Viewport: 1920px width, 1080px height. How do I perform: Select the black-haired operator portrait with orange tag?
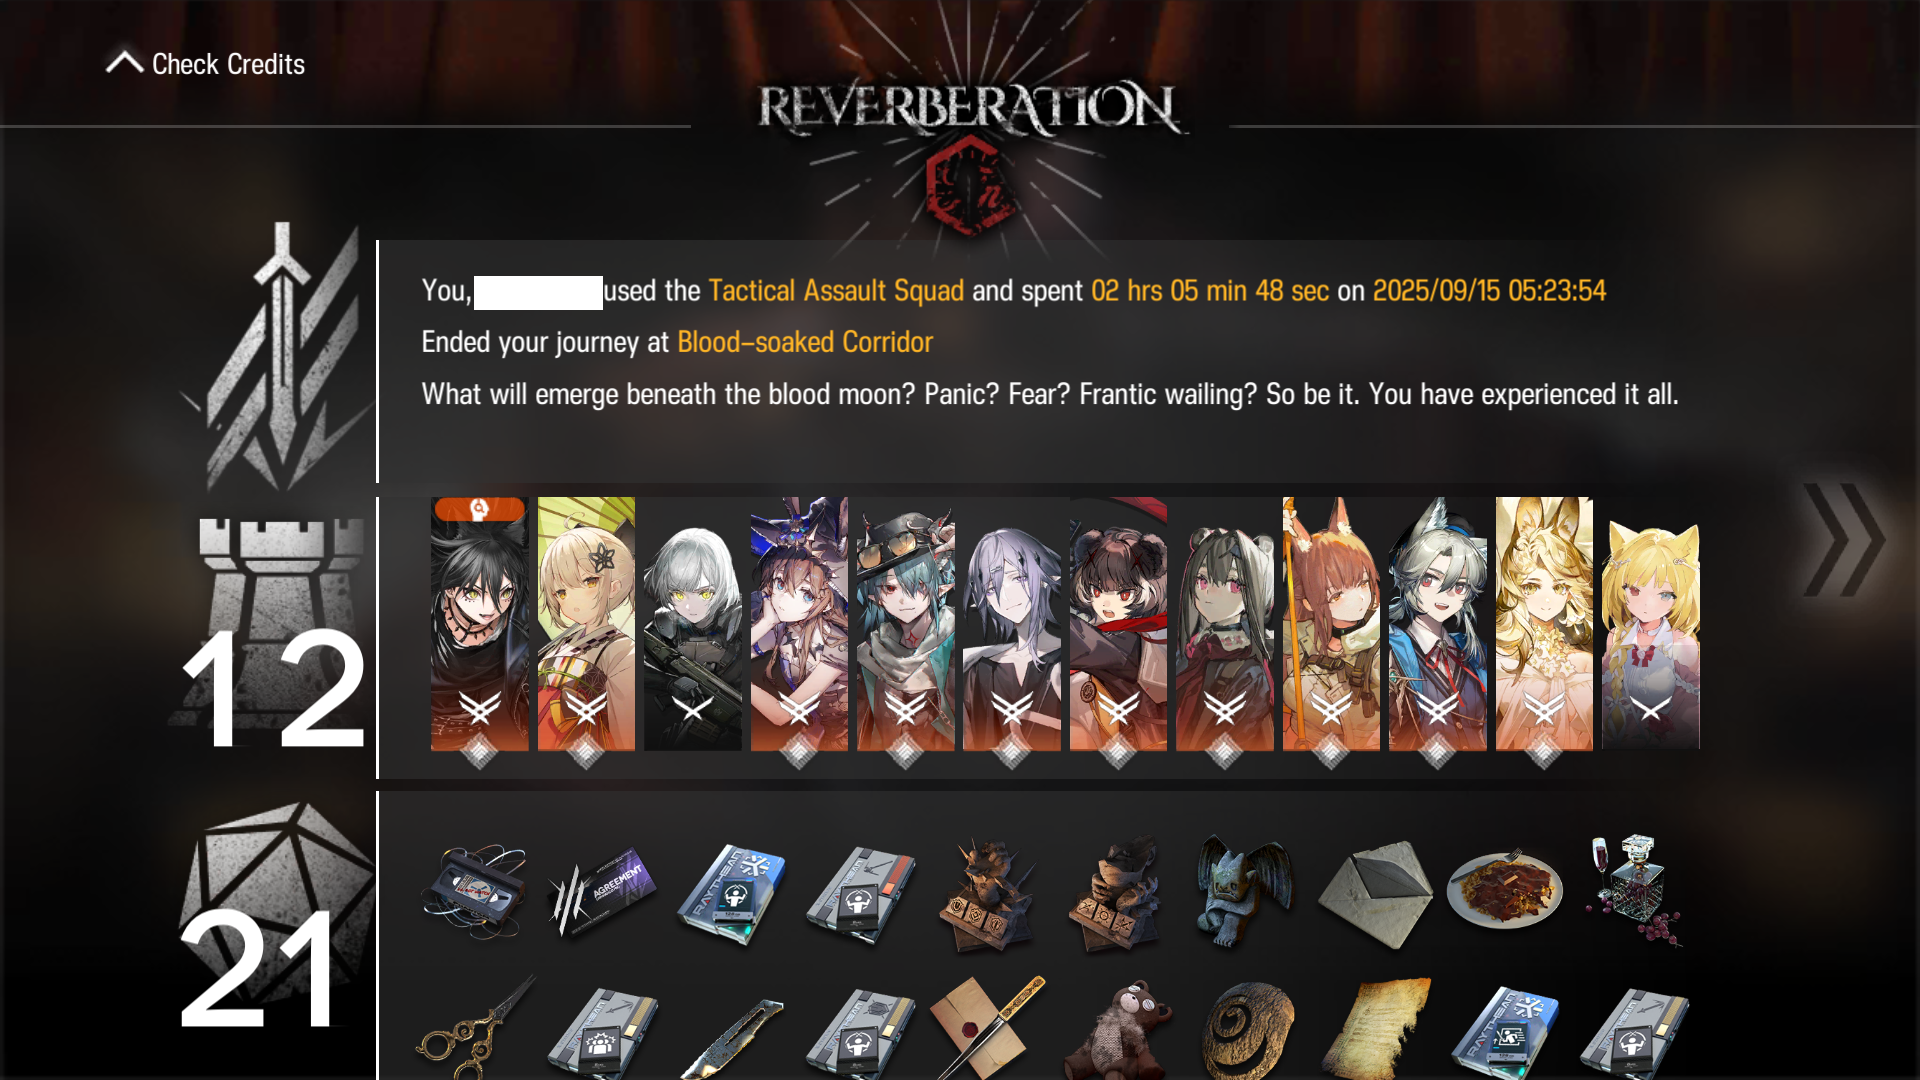[479, 624]
